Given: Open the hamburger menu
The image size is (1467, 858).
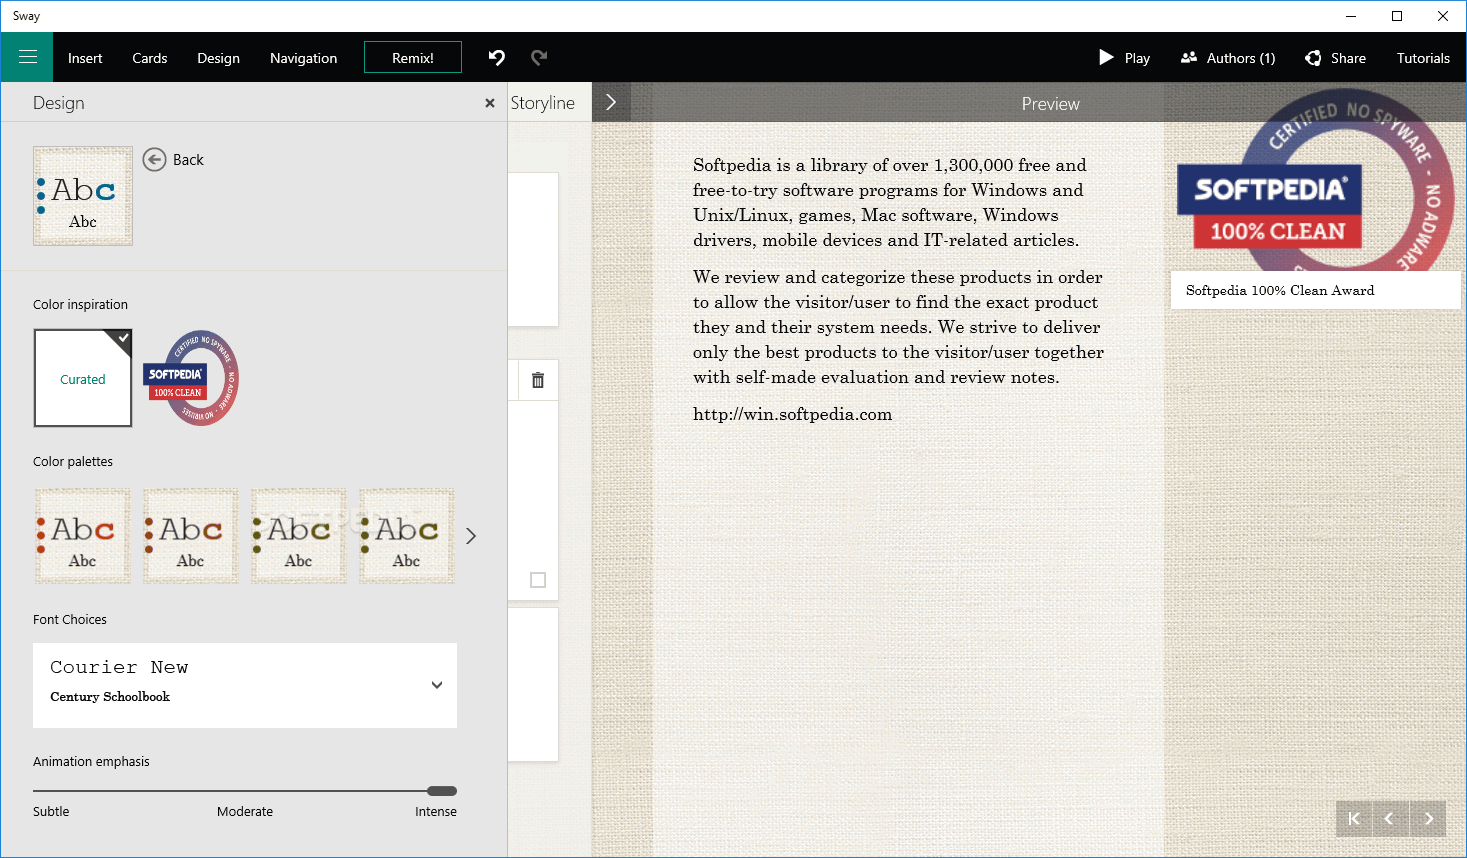Looking at the screenshot, I should click(28, 57).
